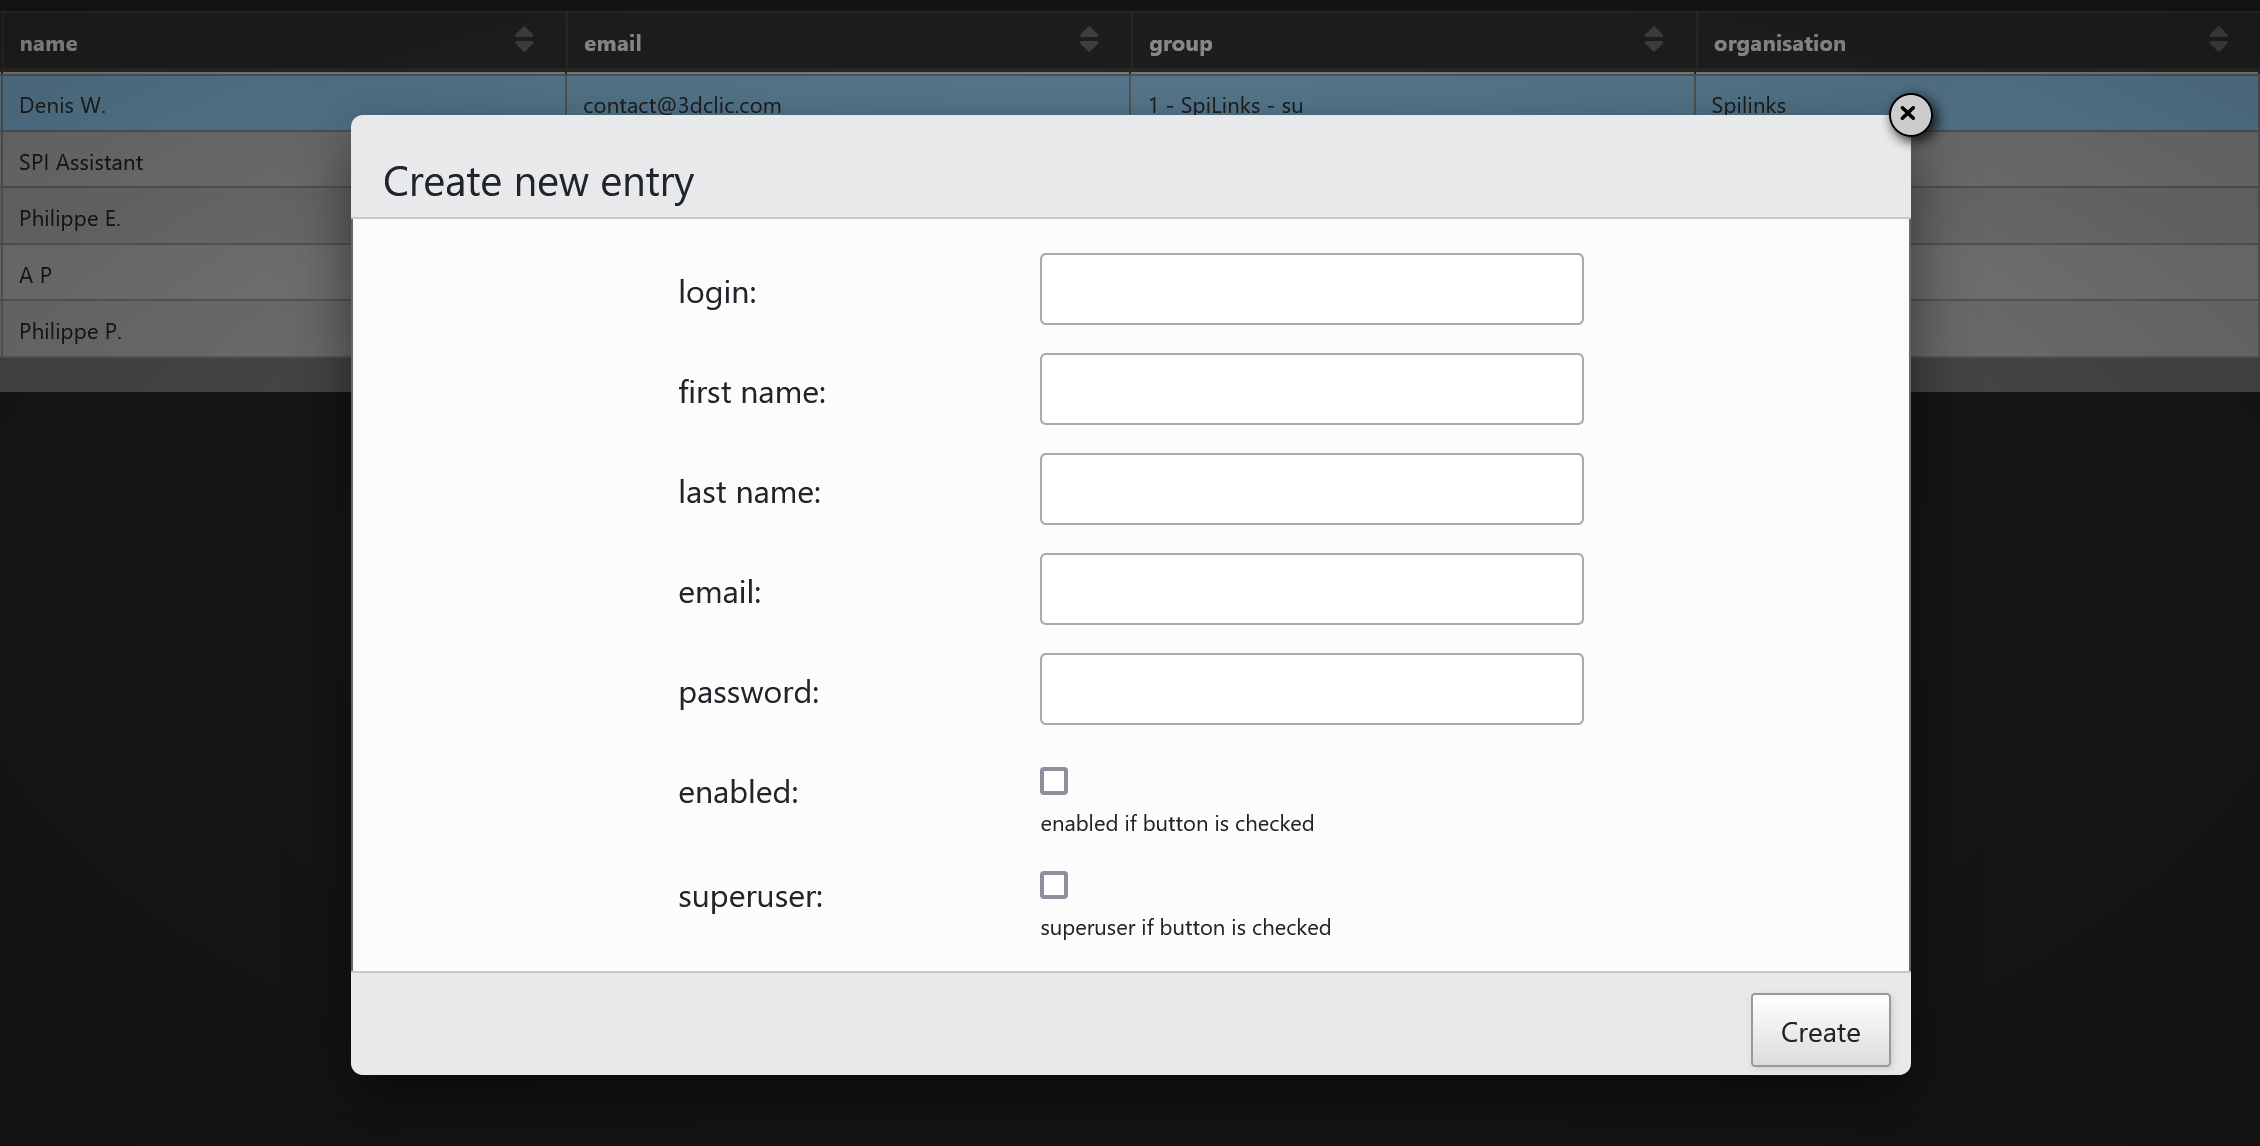Sort by the group column arrows
The width and height of the screenshot is (2260, 1146).
1653,40
